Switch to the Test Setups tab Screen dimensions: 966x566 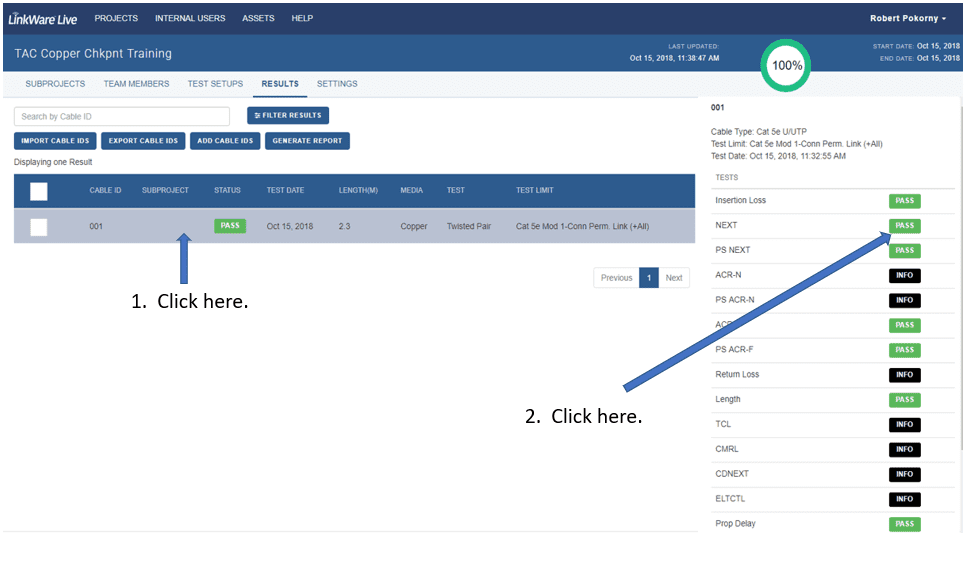pos(215,84)
